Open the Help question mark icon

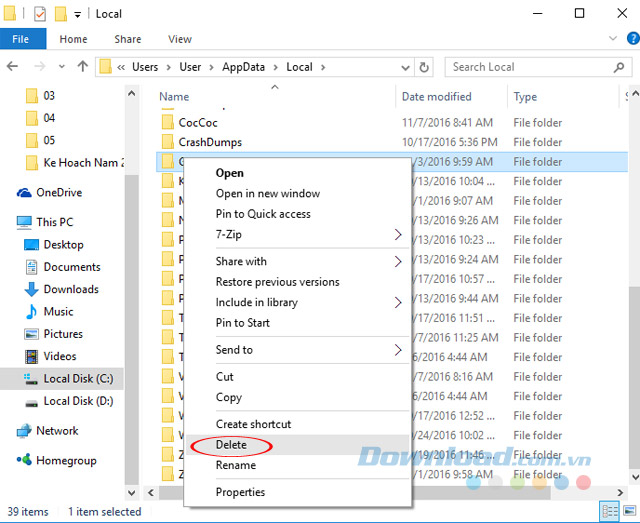pos(633,39)
